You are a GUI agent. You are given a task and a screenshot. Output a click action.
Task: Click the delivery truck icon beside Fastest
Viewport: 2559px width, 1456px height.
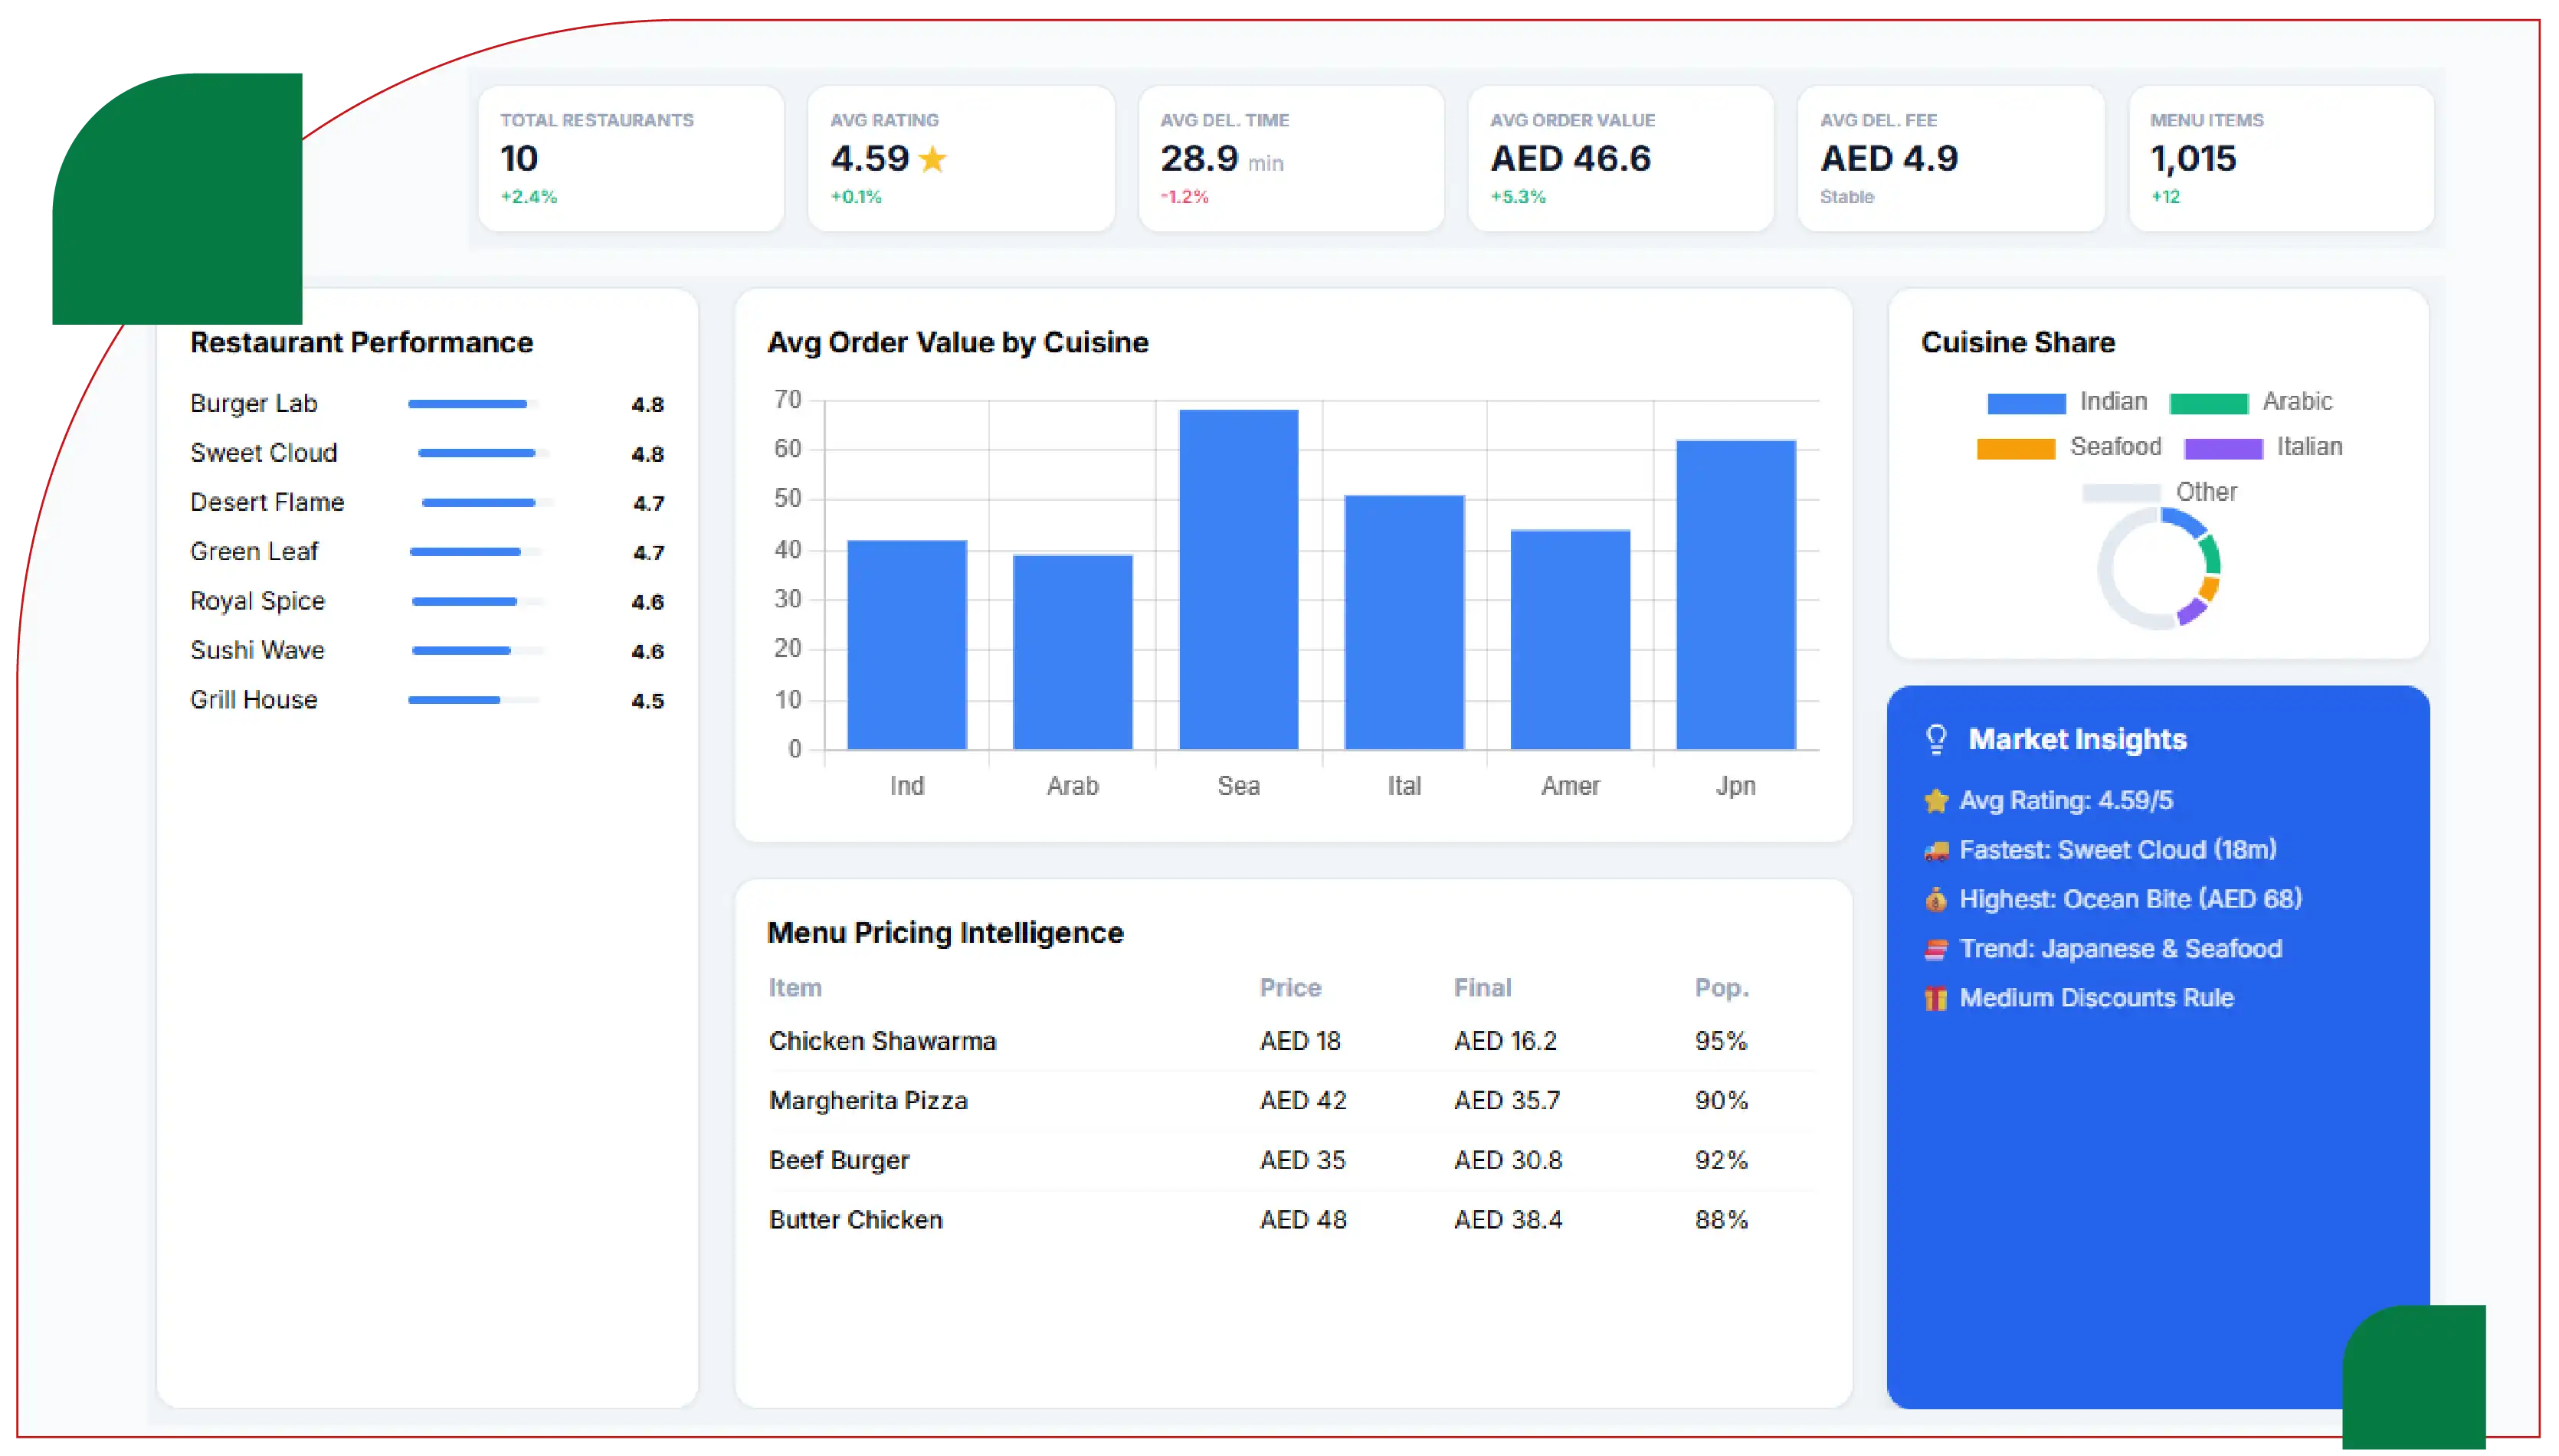pos(1936,850)
